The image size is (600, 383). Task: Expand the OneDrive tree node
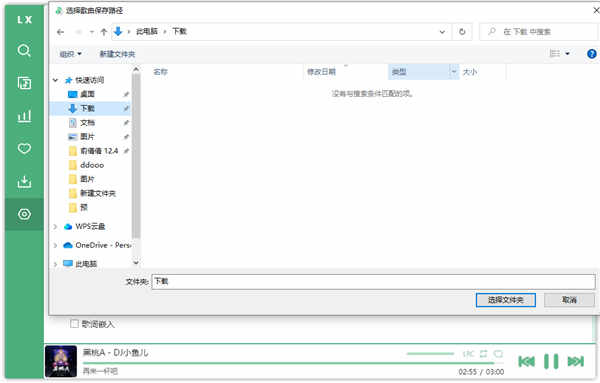coord(55,245)
